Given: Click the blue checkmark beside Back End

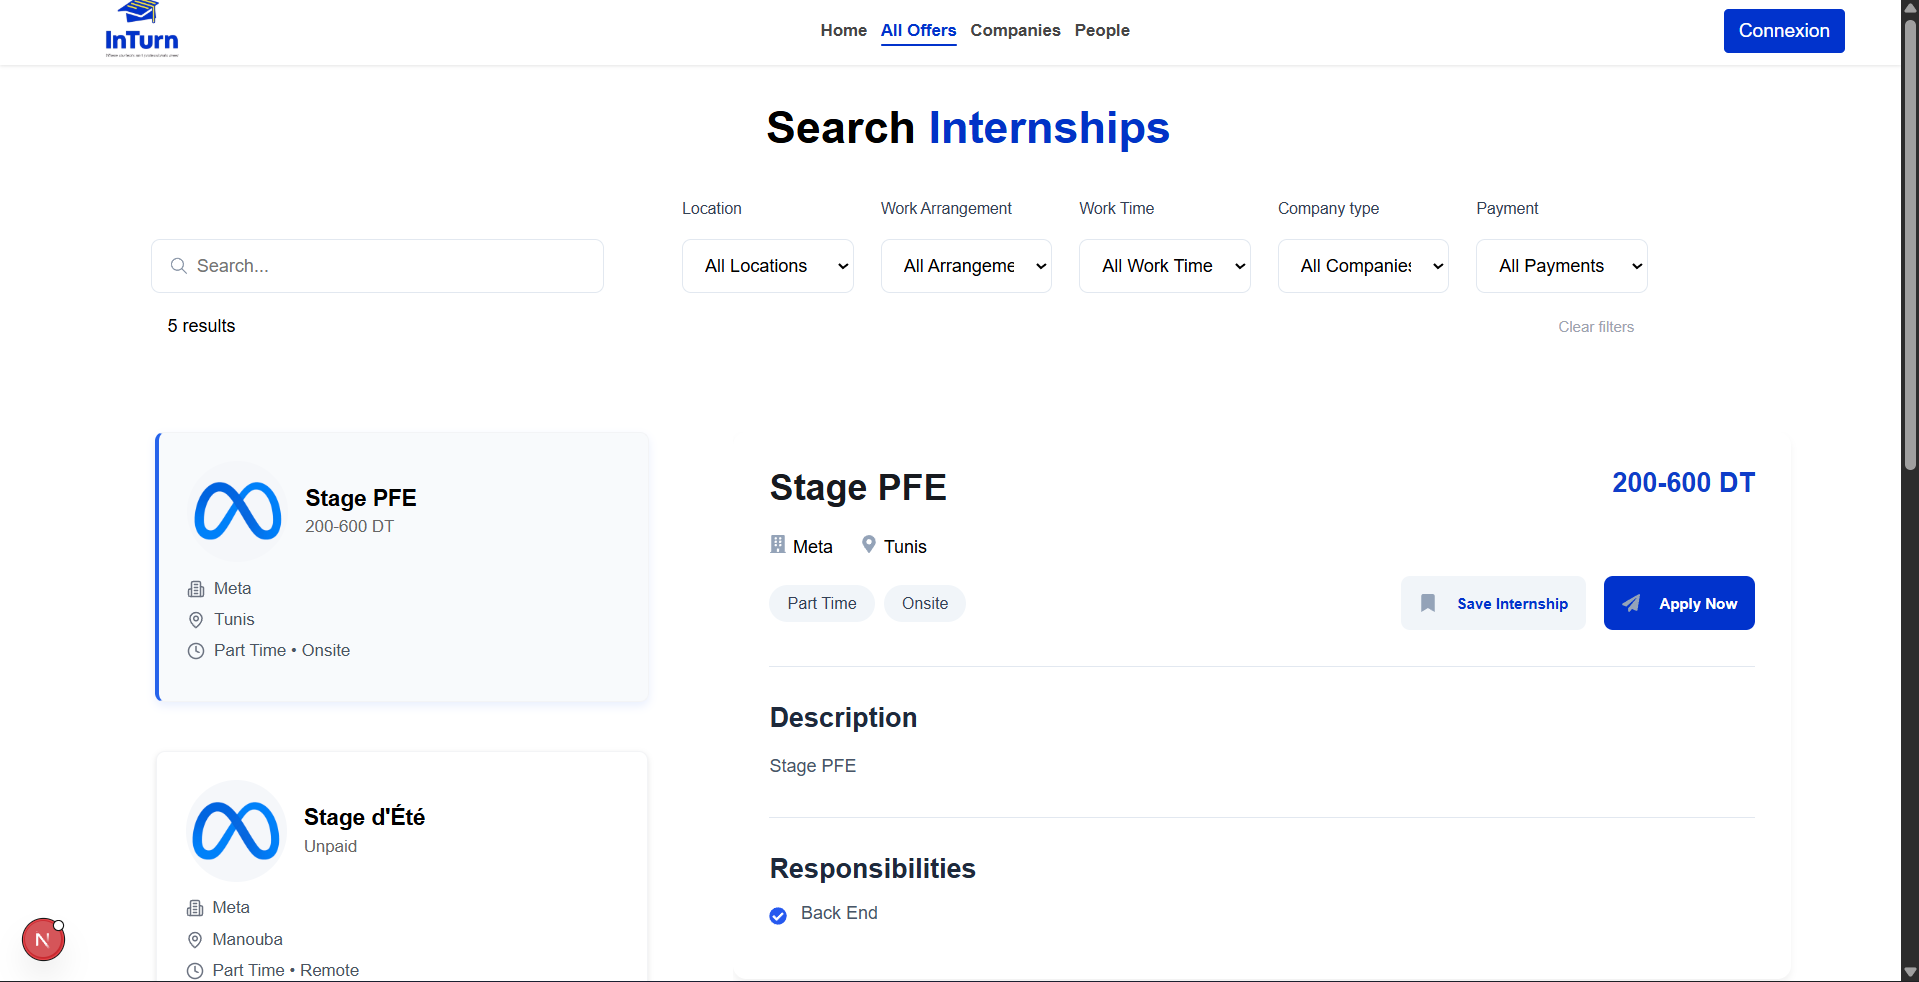Looking at the screenshot, I should (778, 915).
